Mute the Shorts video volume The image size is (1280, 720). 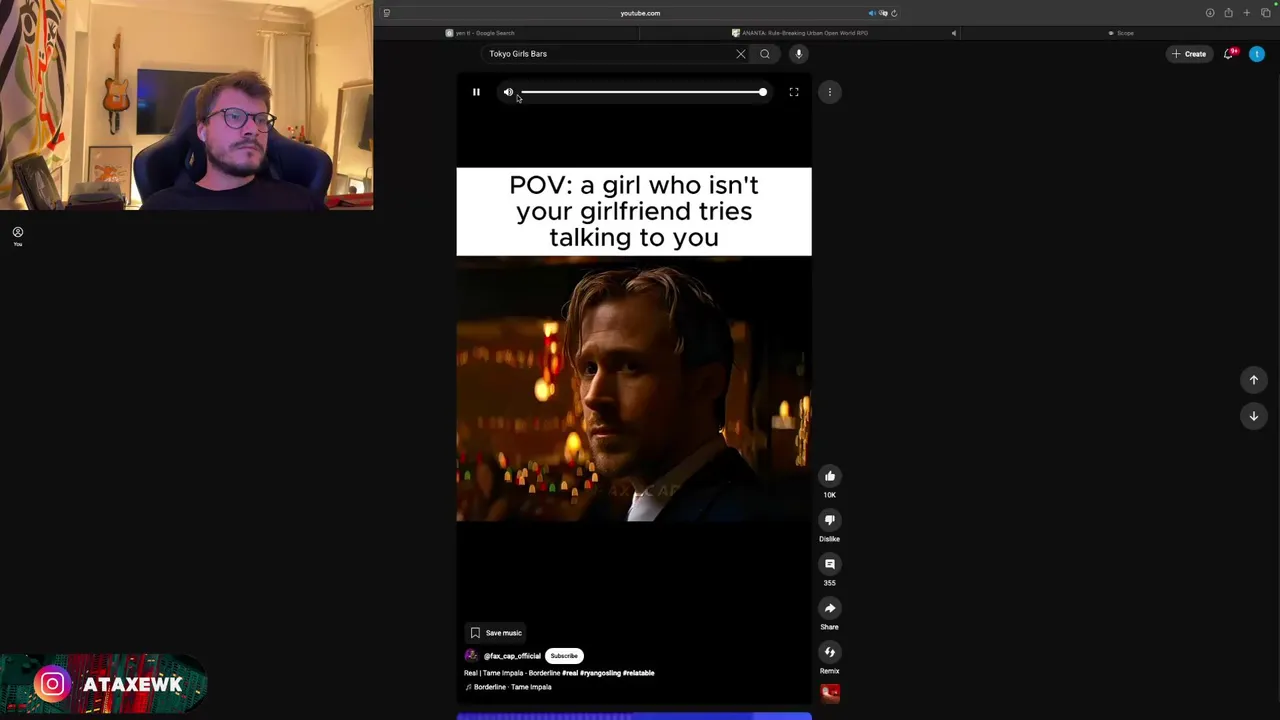[508, 92]
